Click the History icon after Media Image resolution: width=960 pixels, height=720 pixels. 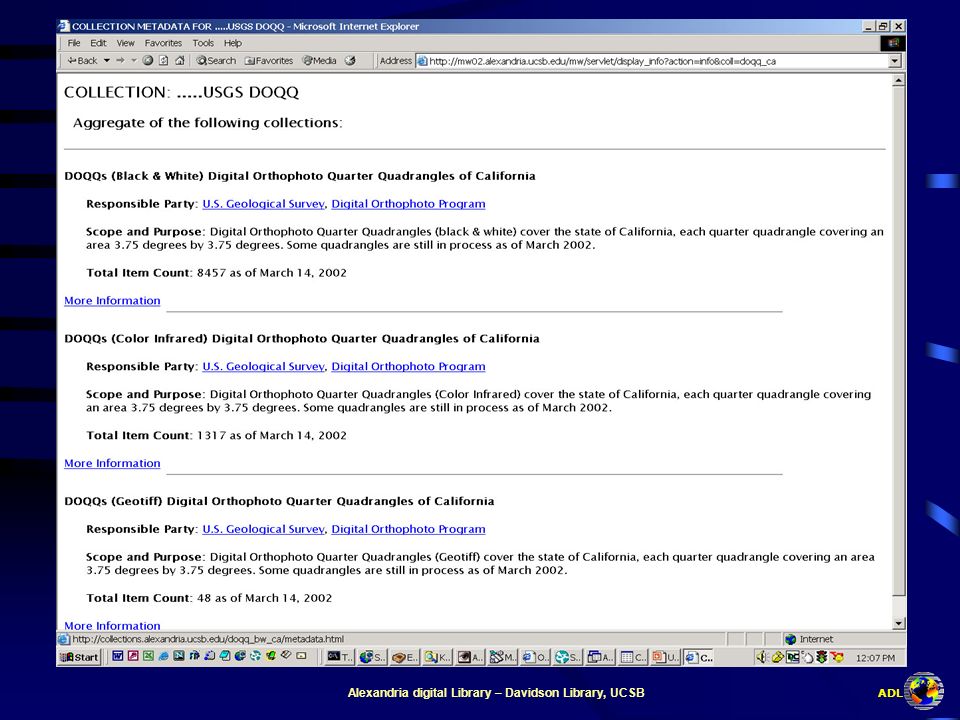point(350,61)
